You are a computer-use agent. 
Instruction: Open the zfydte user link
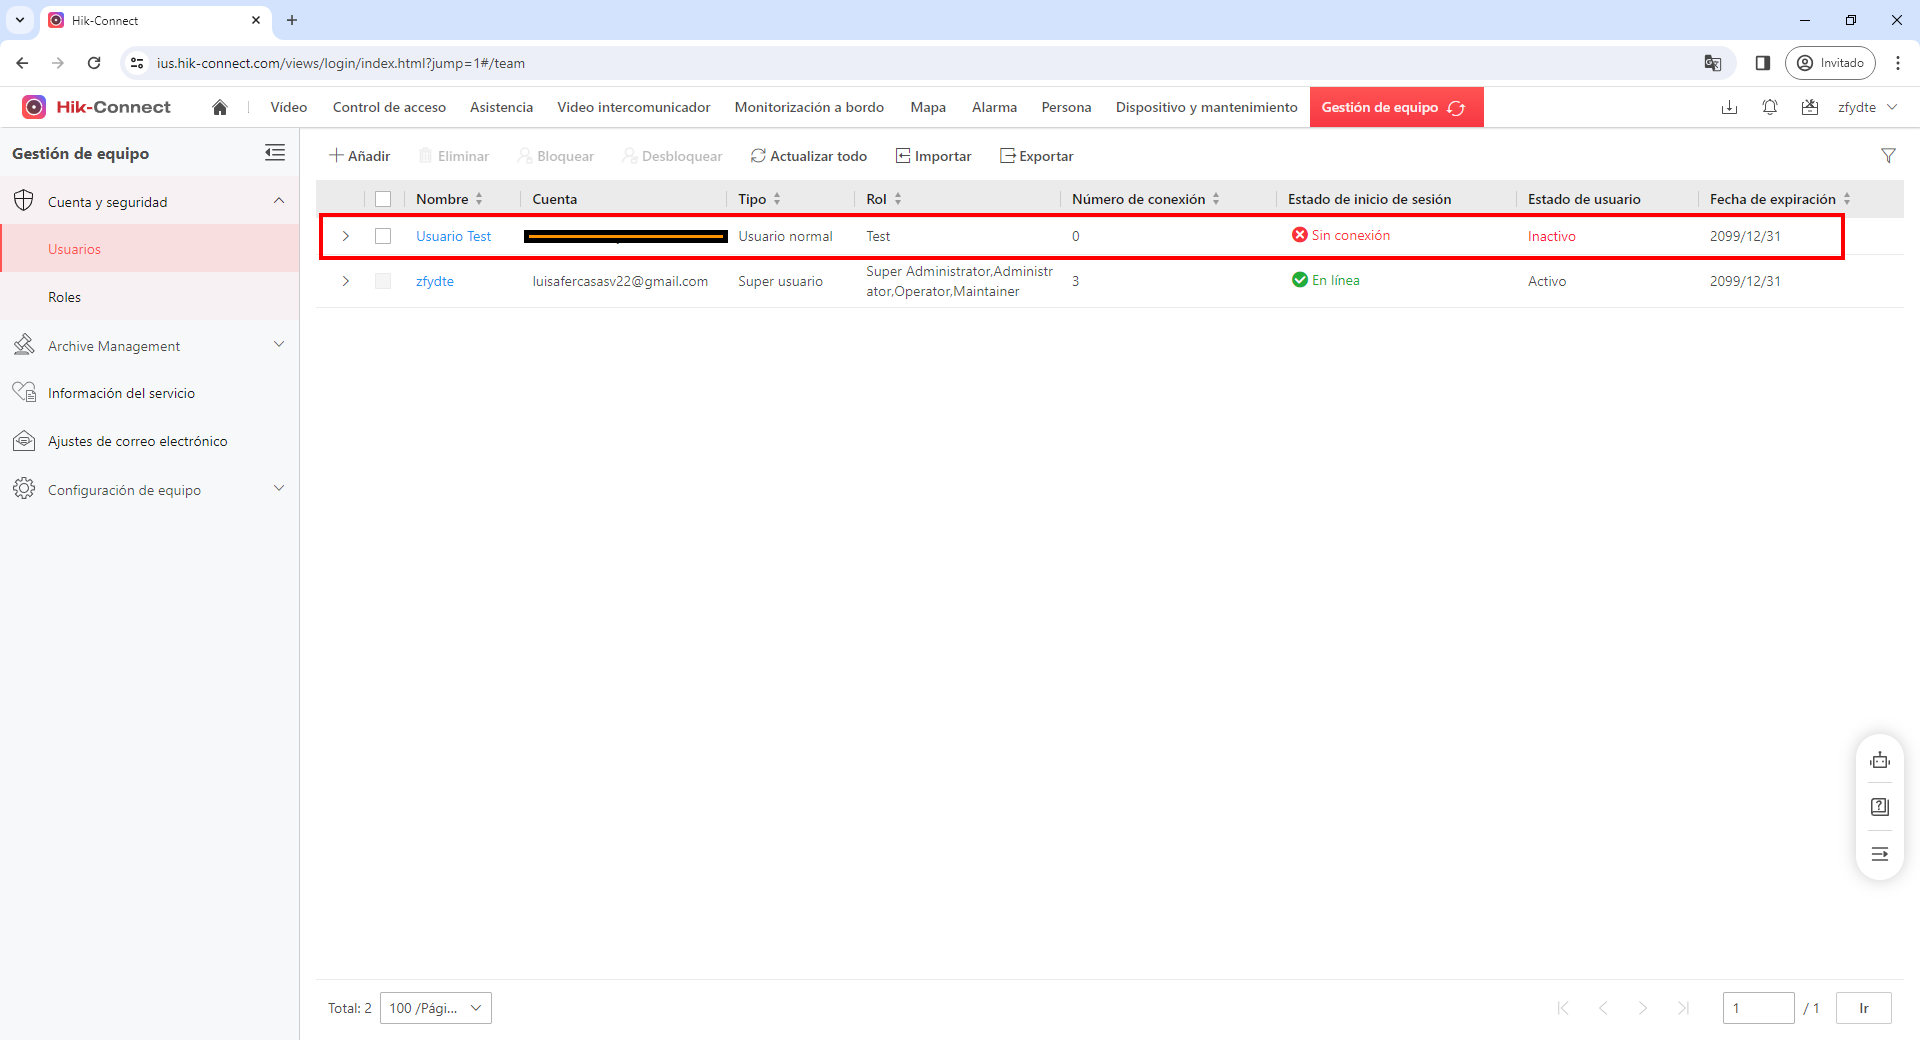[x=435, y=281]
